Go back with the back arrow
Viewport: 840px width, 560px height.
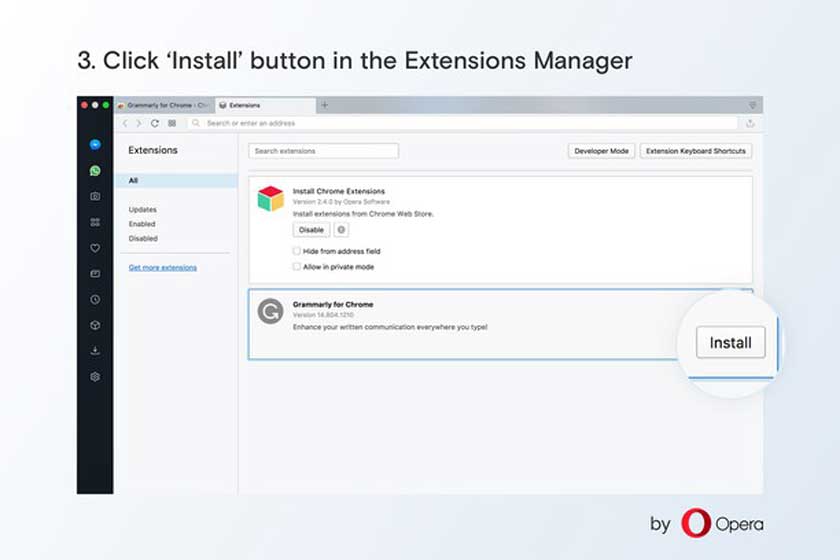tap(125, 123)
